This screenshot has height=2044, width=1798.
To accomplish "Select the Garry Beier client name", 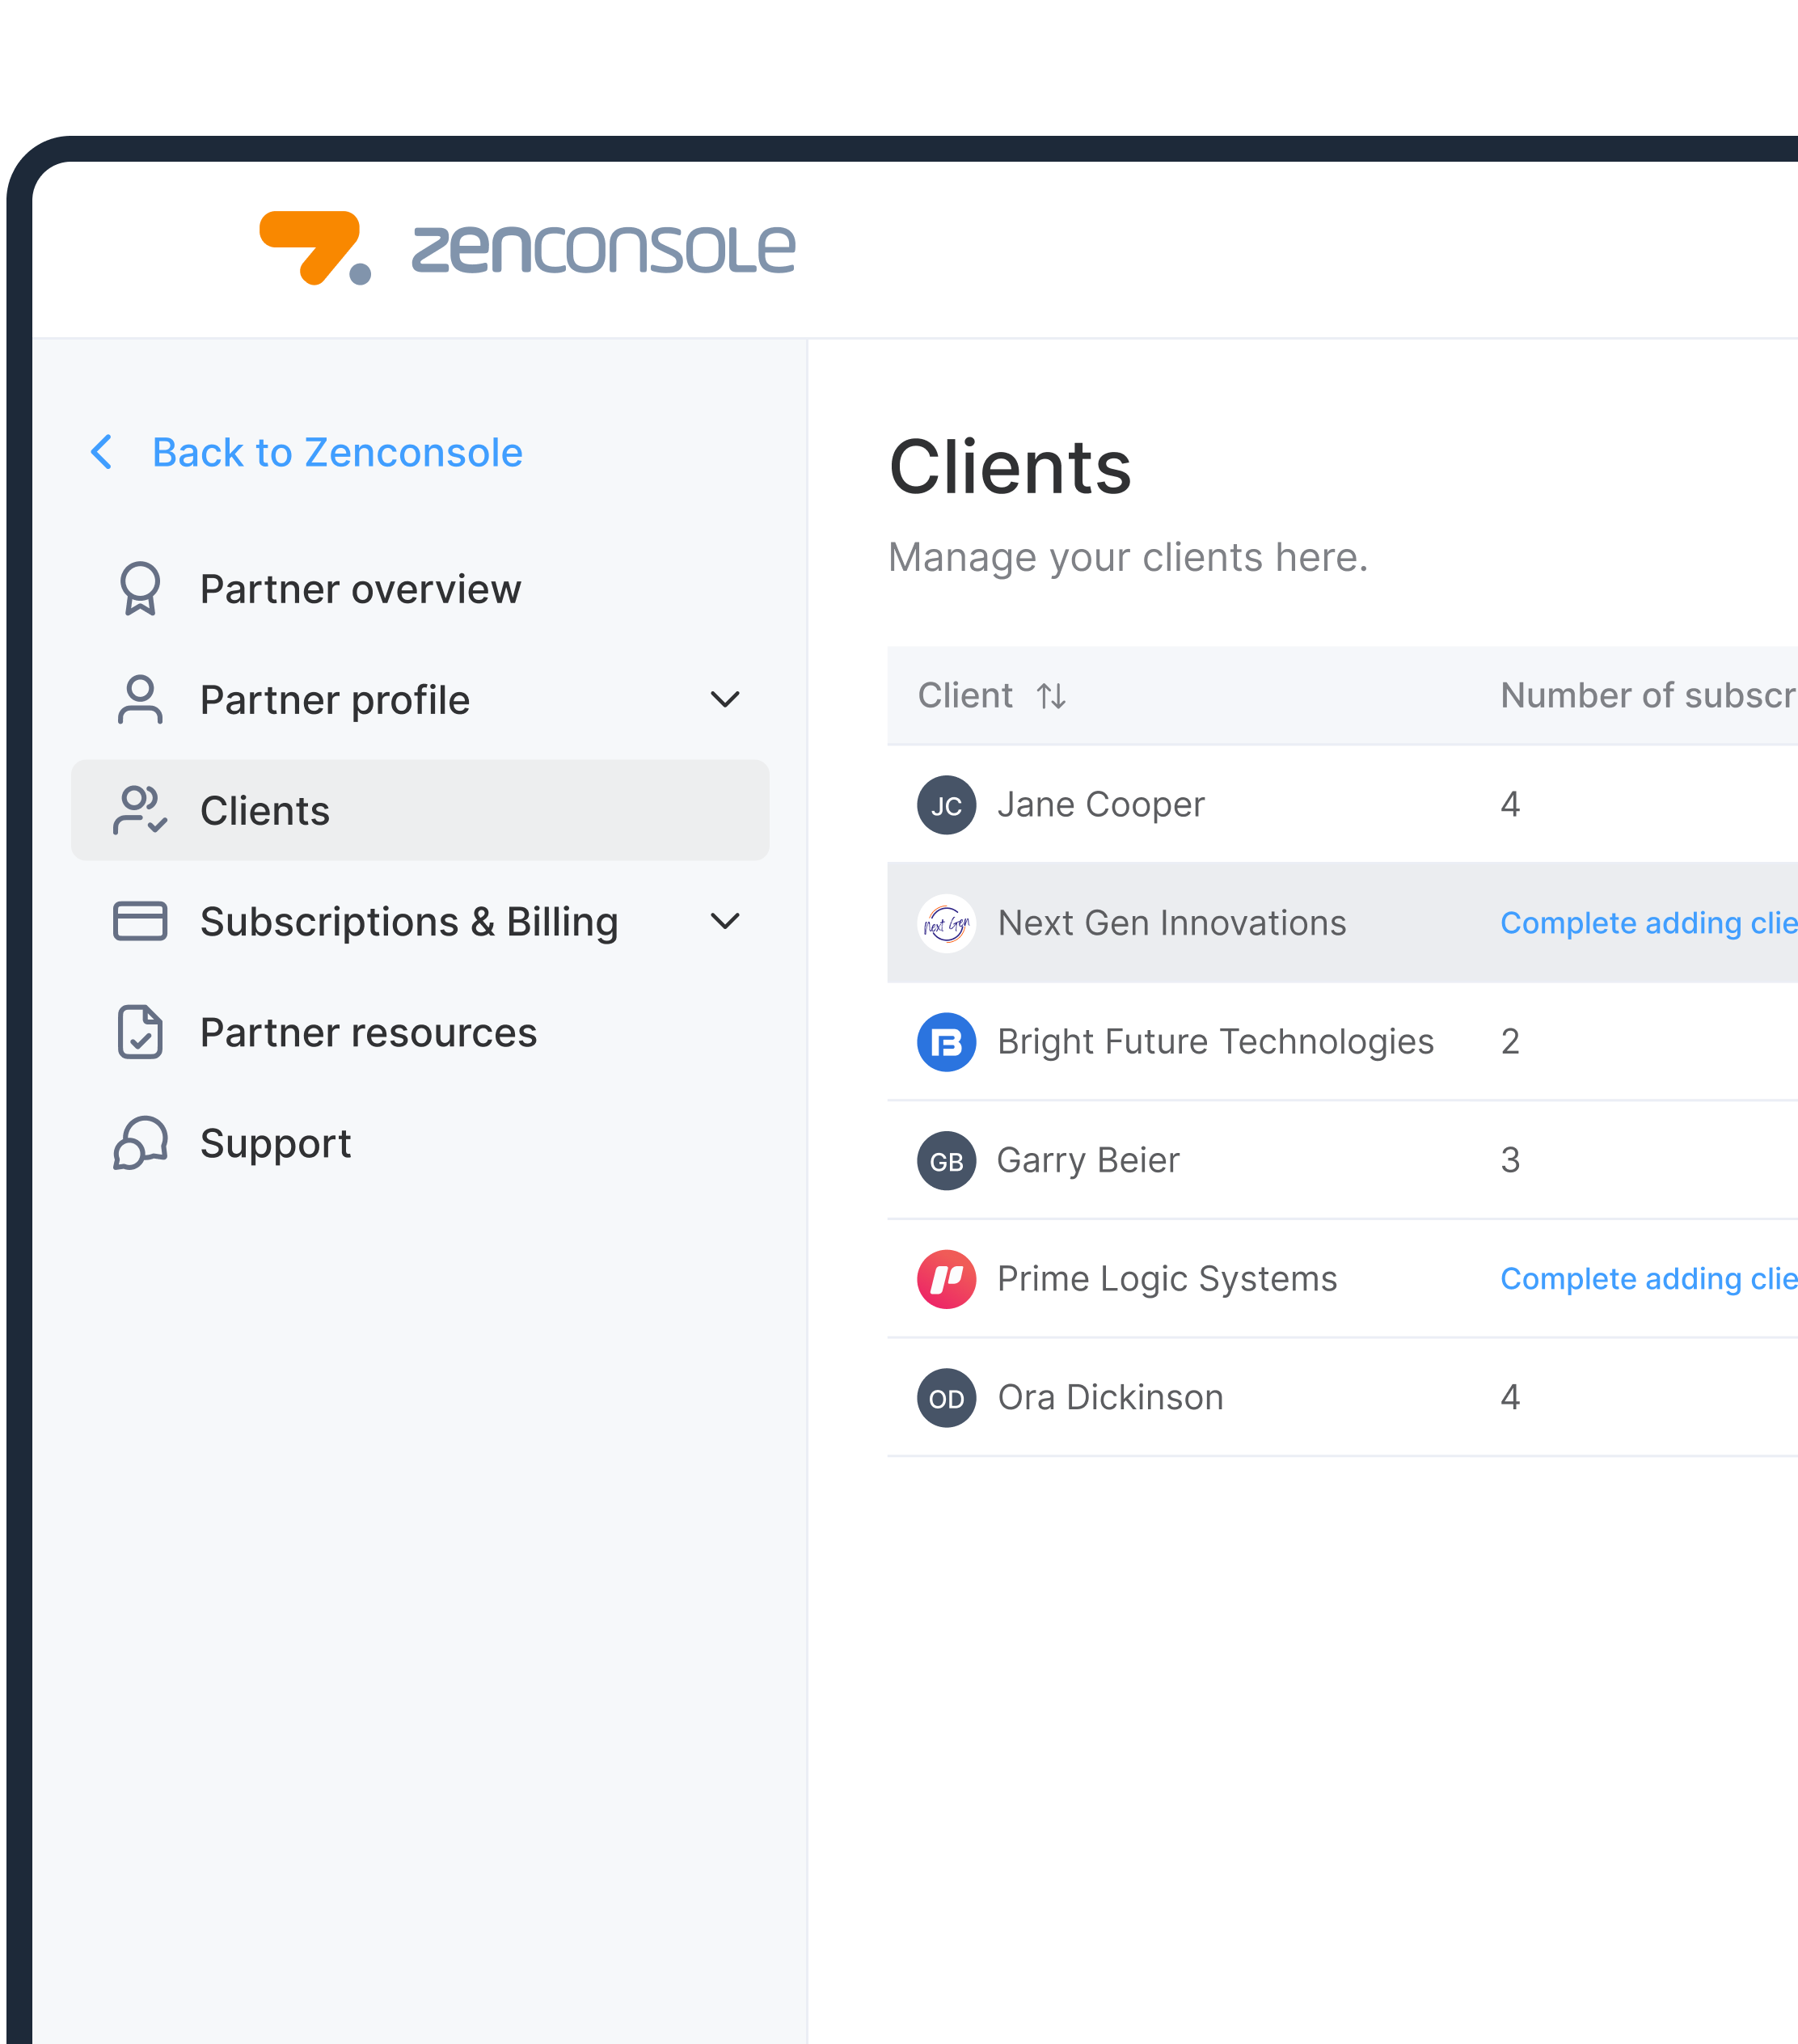I will point(1088,1161).
